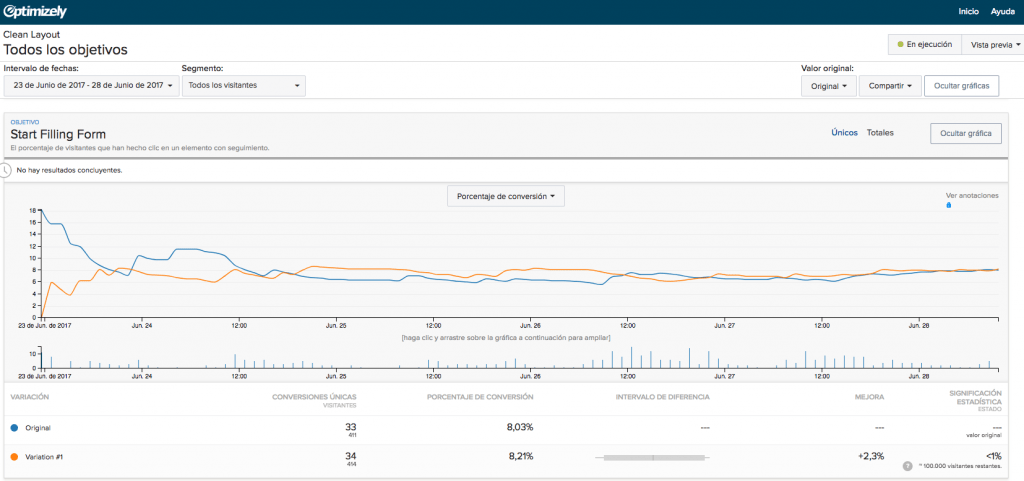Click the En ejecución status button
This screenshot has width=1024, height=481.
point(925,44)
